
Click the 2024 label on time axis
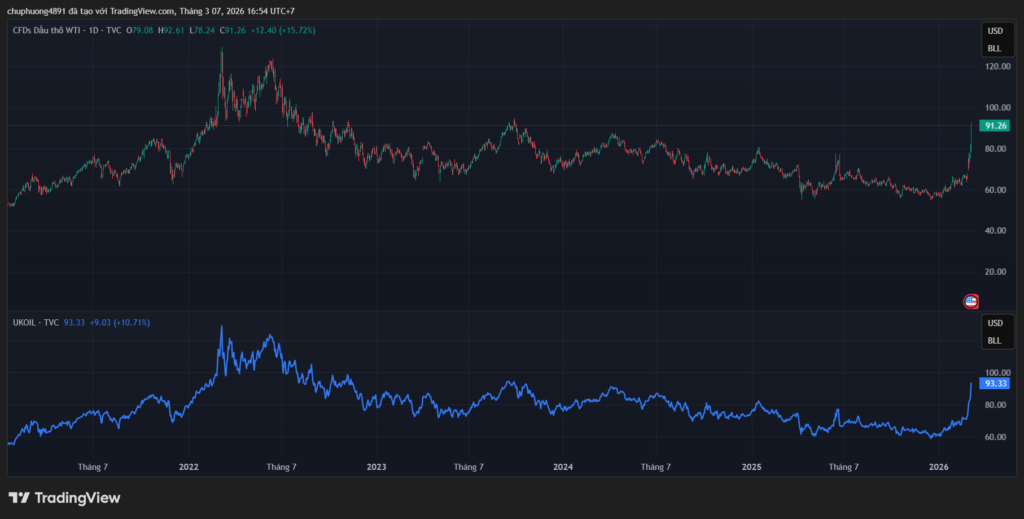point(563,466)
